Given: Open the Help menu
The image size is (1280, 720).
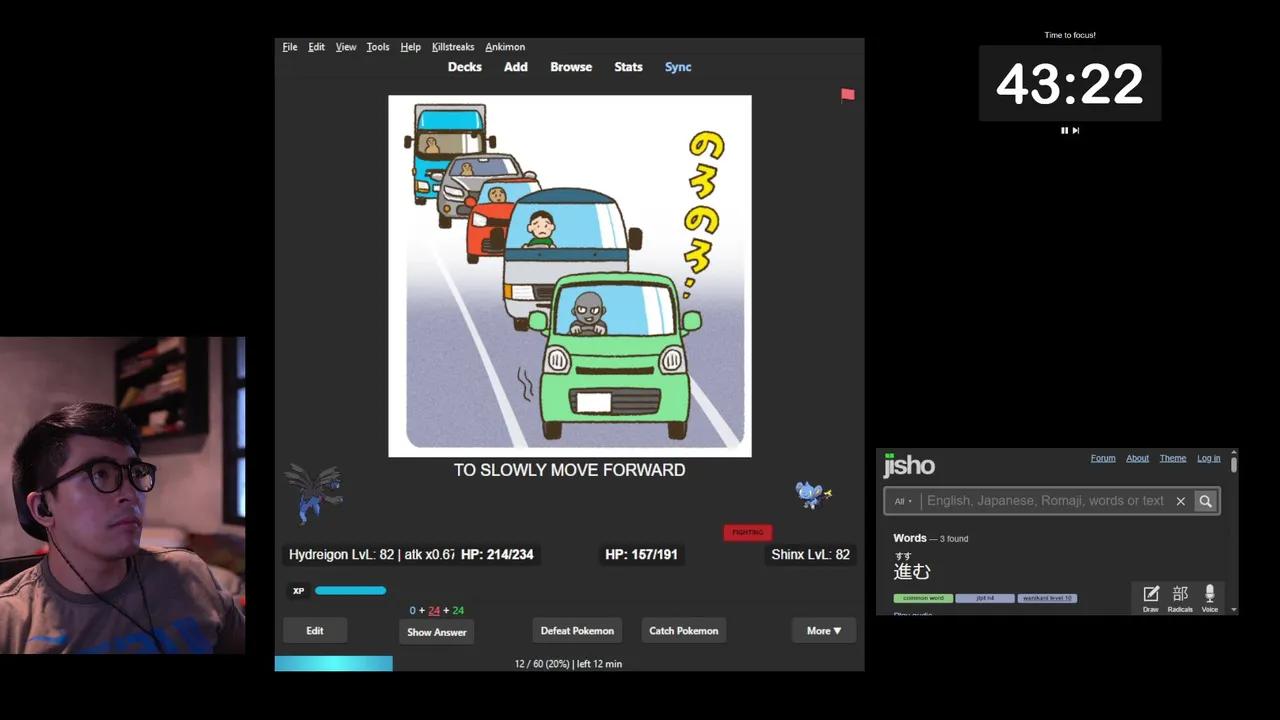Looking at the screenshot, I should pyautogui.click(x=410, y=47).
